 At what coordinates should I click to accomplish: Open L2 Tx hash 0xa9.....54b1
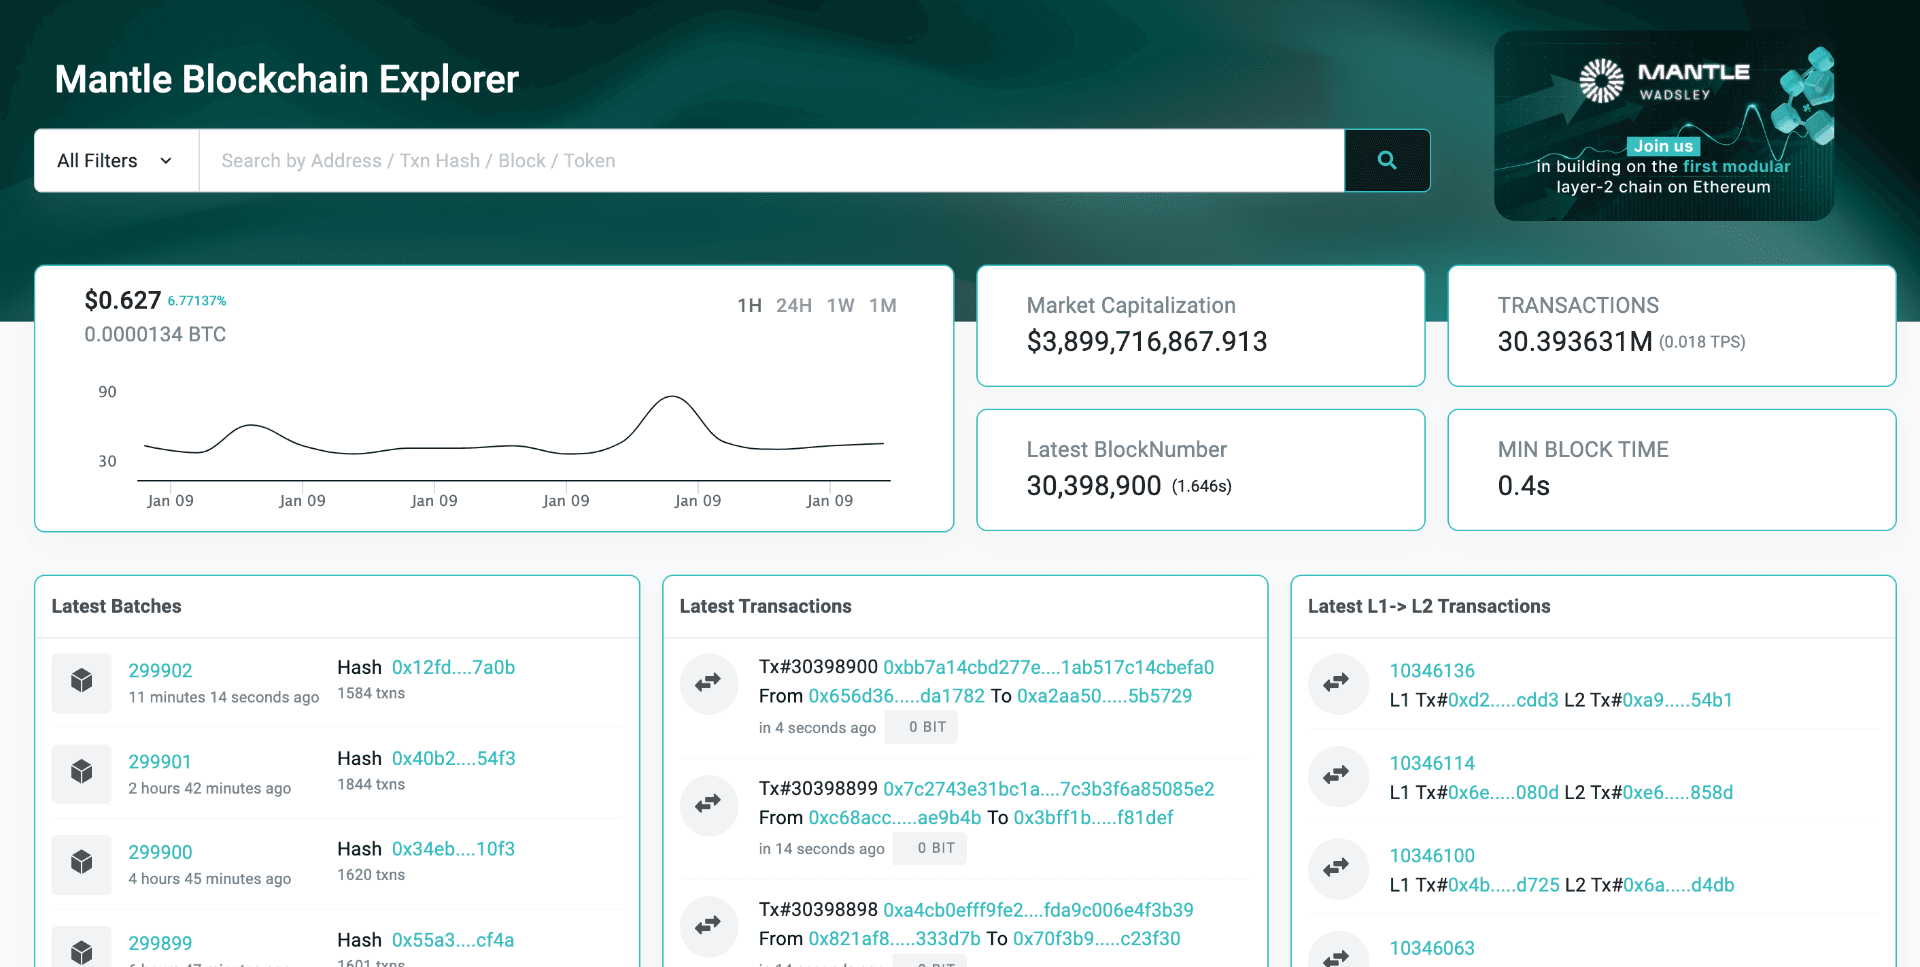[1677, 700]
